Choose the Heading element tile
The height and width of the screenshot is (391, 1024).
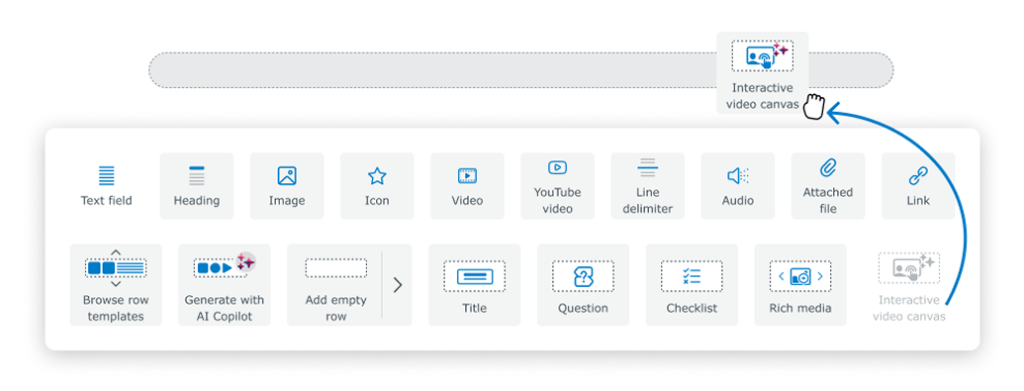[197, 186]
